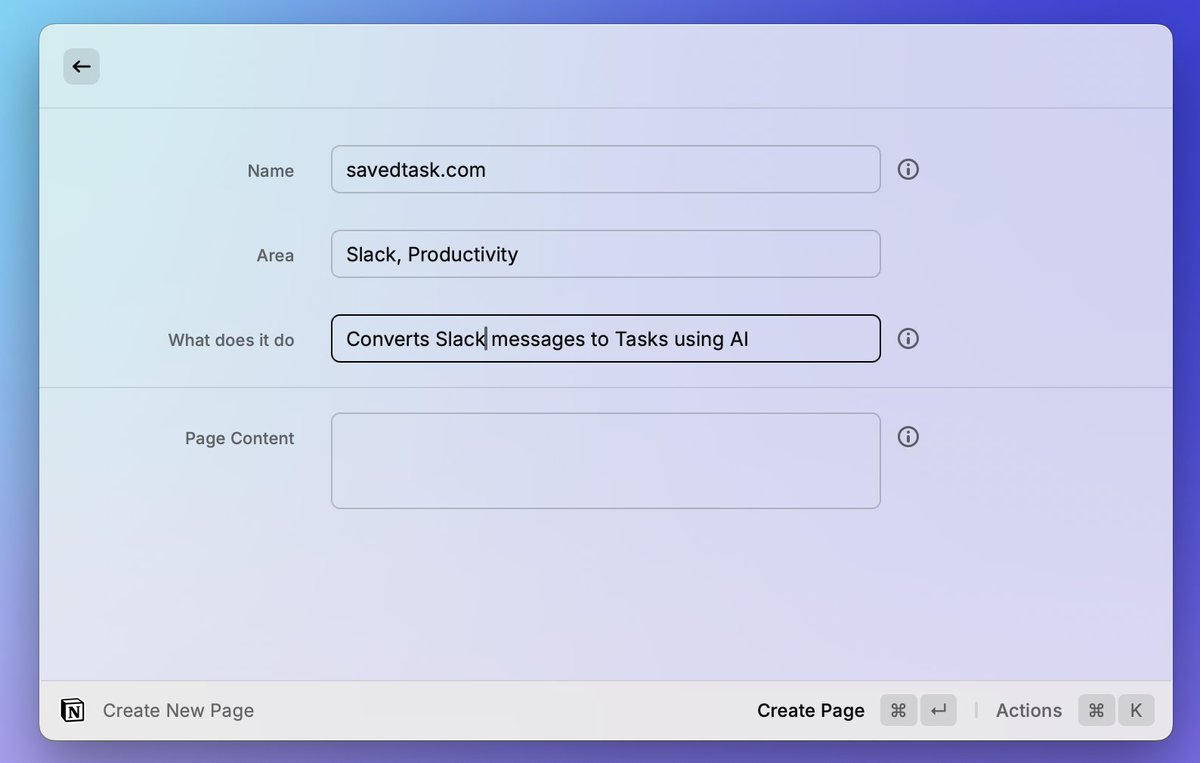
Task: Click the Page Content label
Action: [240, 438]
